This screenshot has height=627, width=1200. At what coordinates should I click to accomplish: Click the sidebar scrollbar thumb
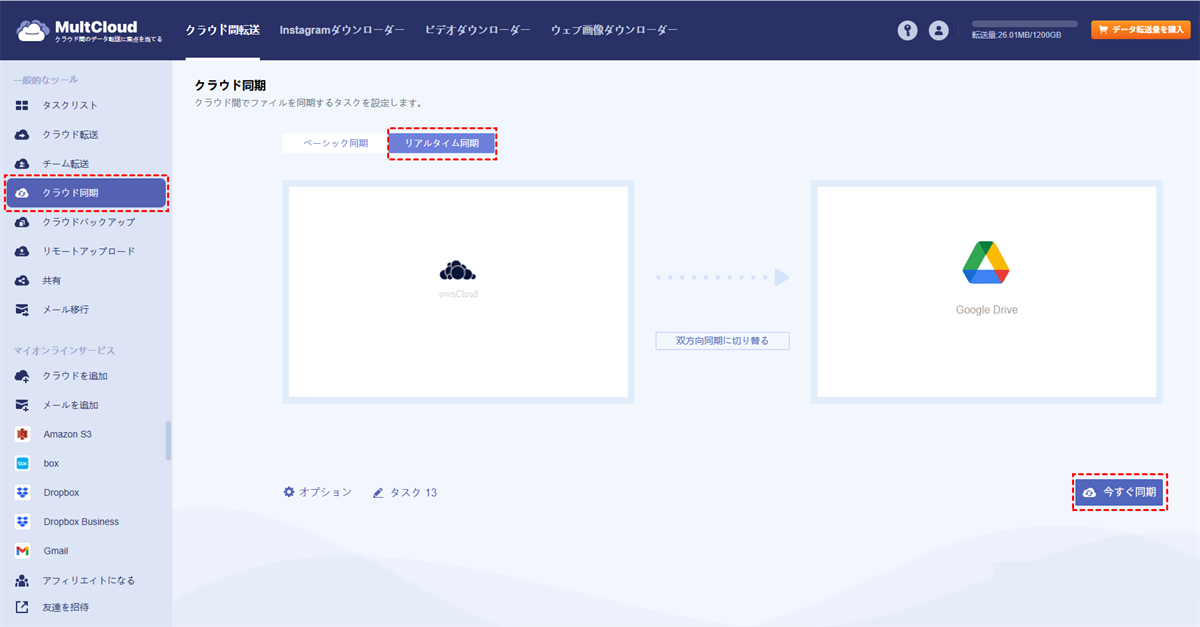[168, 441]
